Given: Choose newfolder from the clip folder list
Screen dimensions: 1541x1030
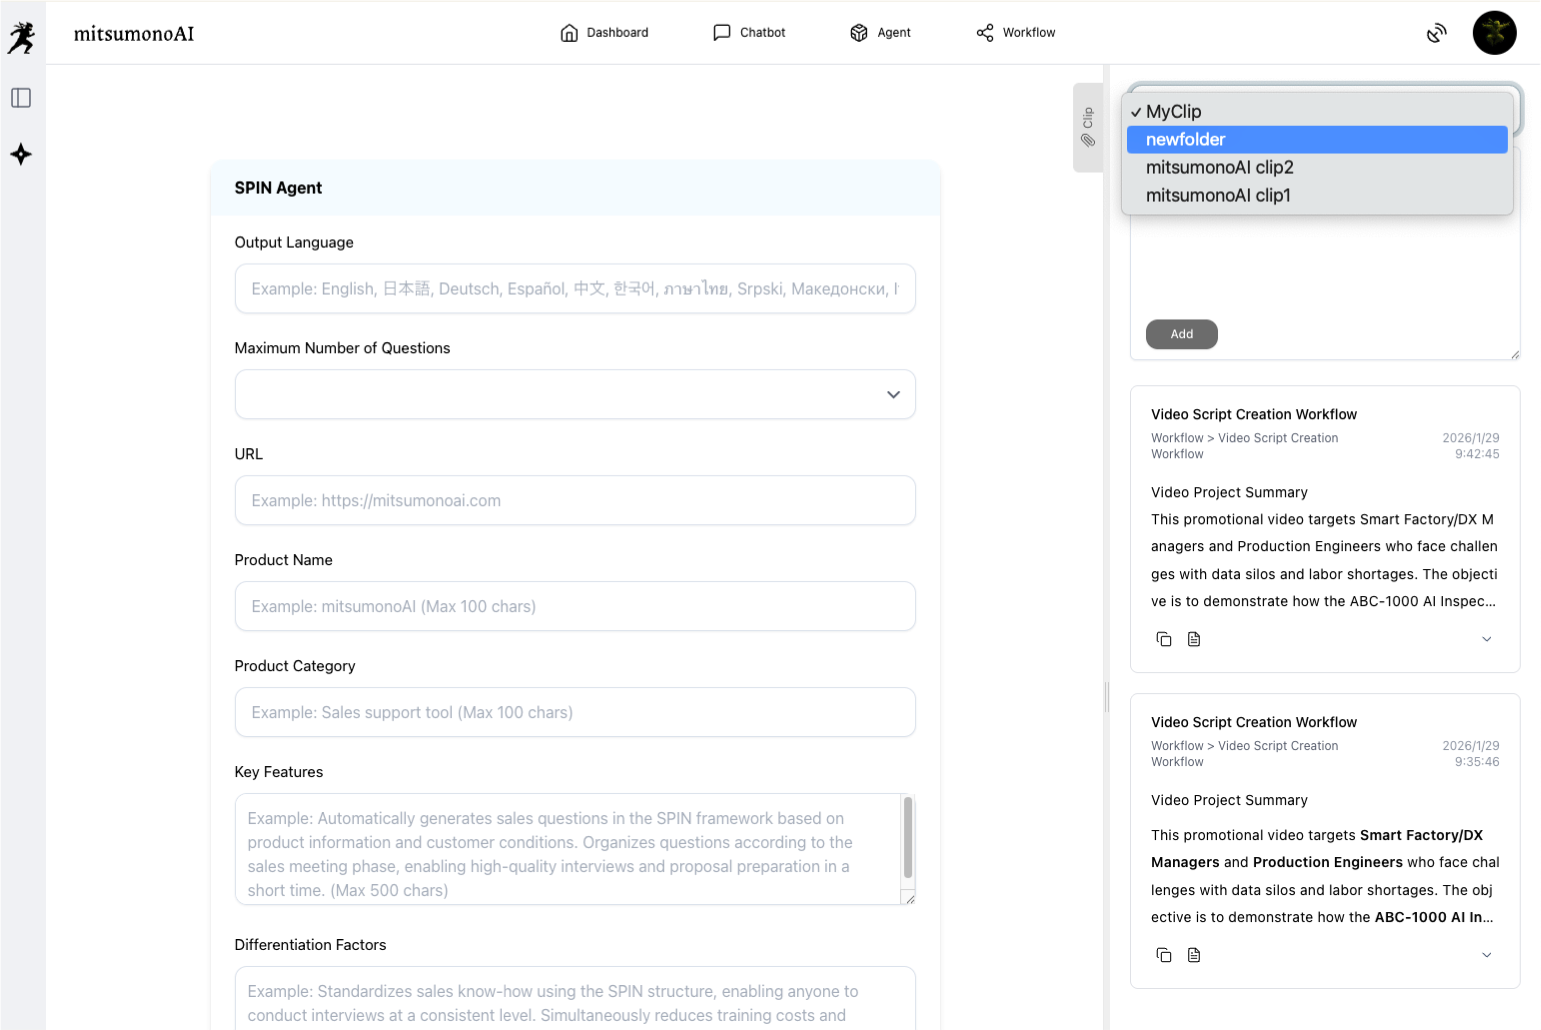Looking at the screenshot, I should (1185, 140).
